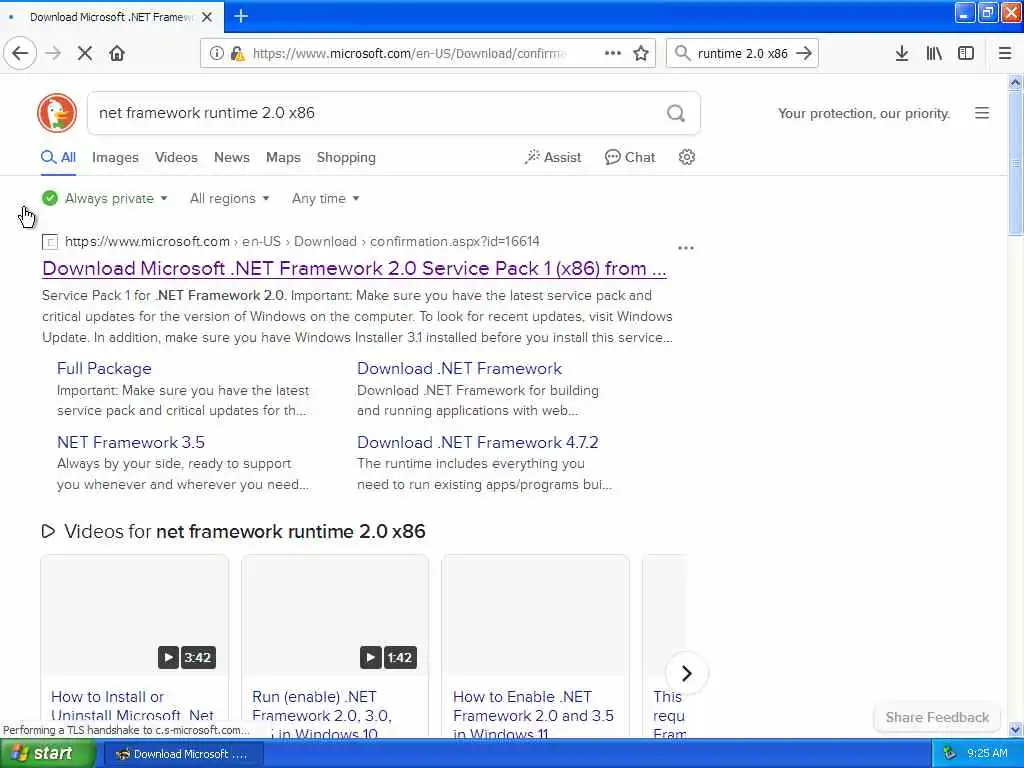Image resolution: width=1024 pixels, height=768 pixels.
Task: Click the Share Feedback button
Action: tap(937, 717)
